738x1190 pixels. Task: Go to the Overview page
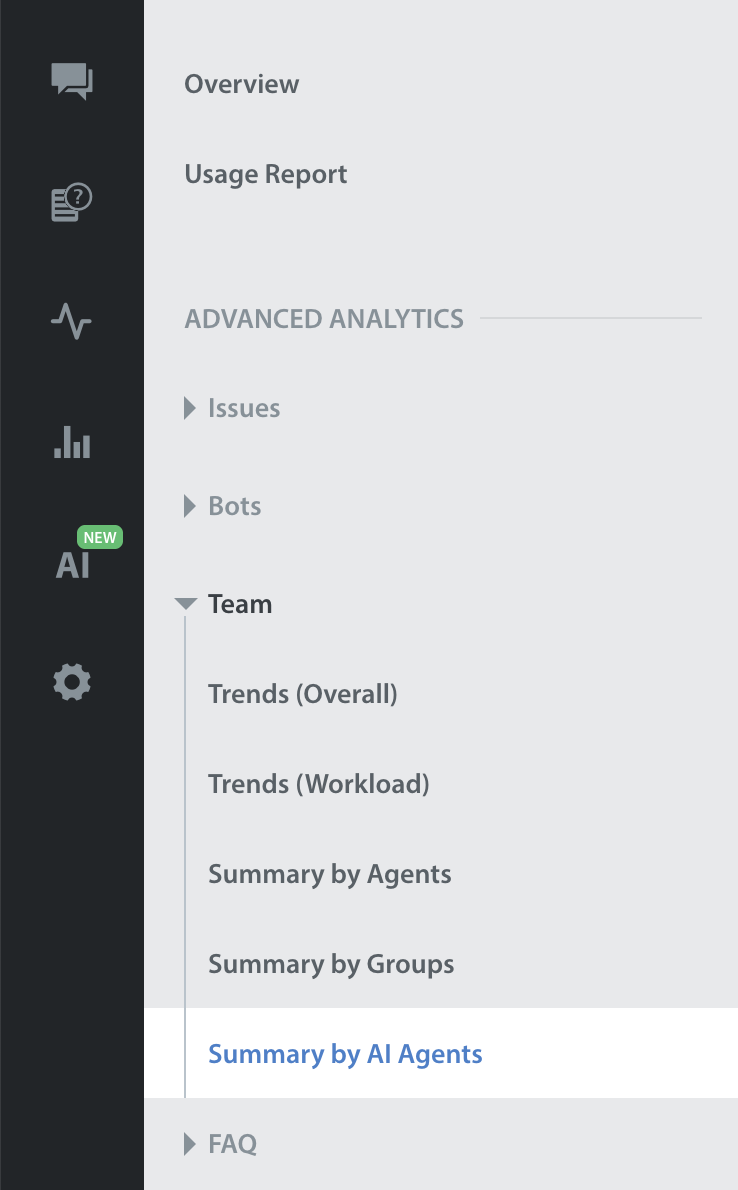[x=241, y=84]
